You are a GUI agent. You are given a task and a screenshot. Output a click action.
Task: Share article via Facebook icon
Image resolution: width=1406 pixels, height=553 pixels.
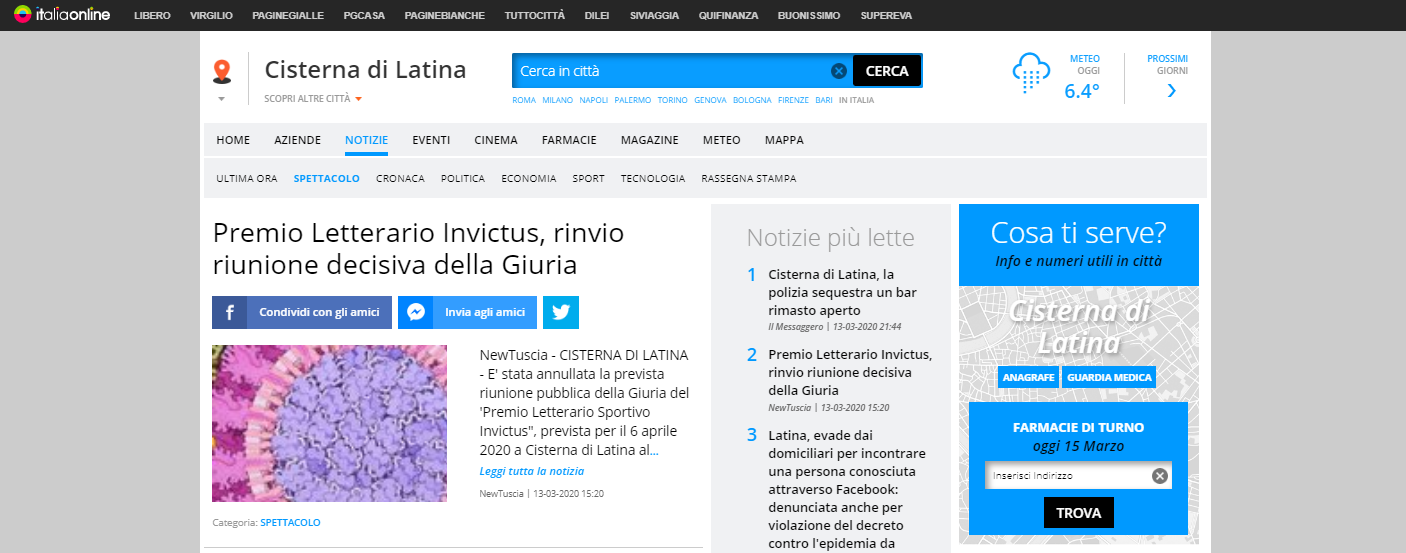[229, 312]
